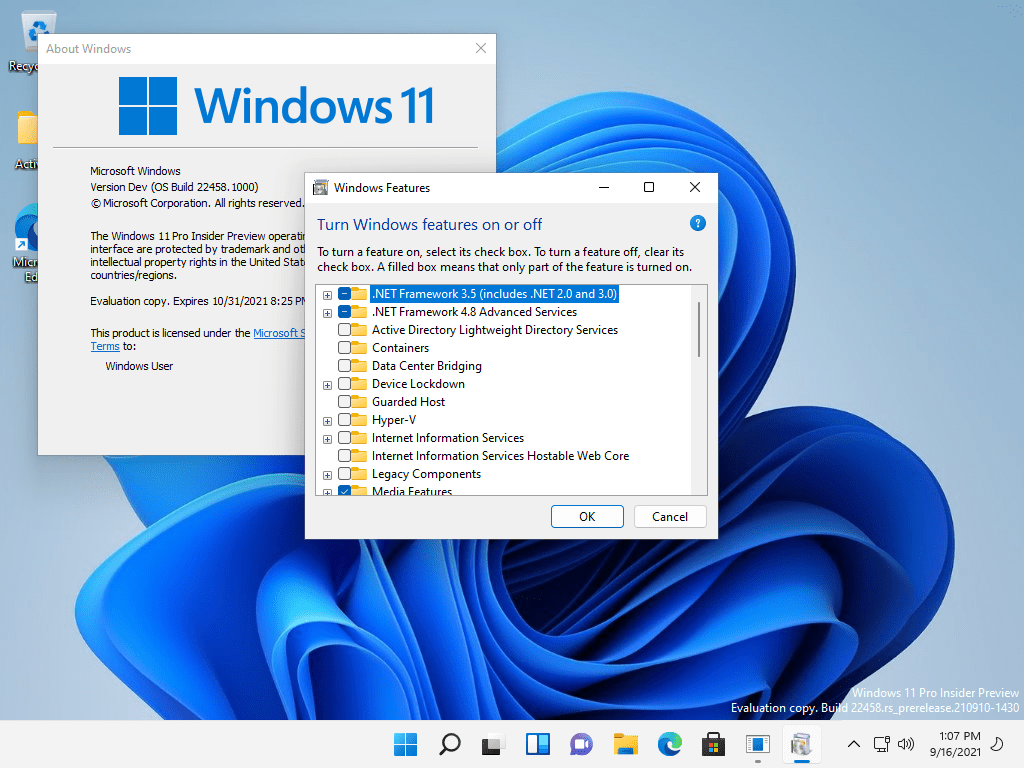The height and width of the screenshot is (768, 1024).
Task: Select the Containers feature label
Action: click(400, 347)
